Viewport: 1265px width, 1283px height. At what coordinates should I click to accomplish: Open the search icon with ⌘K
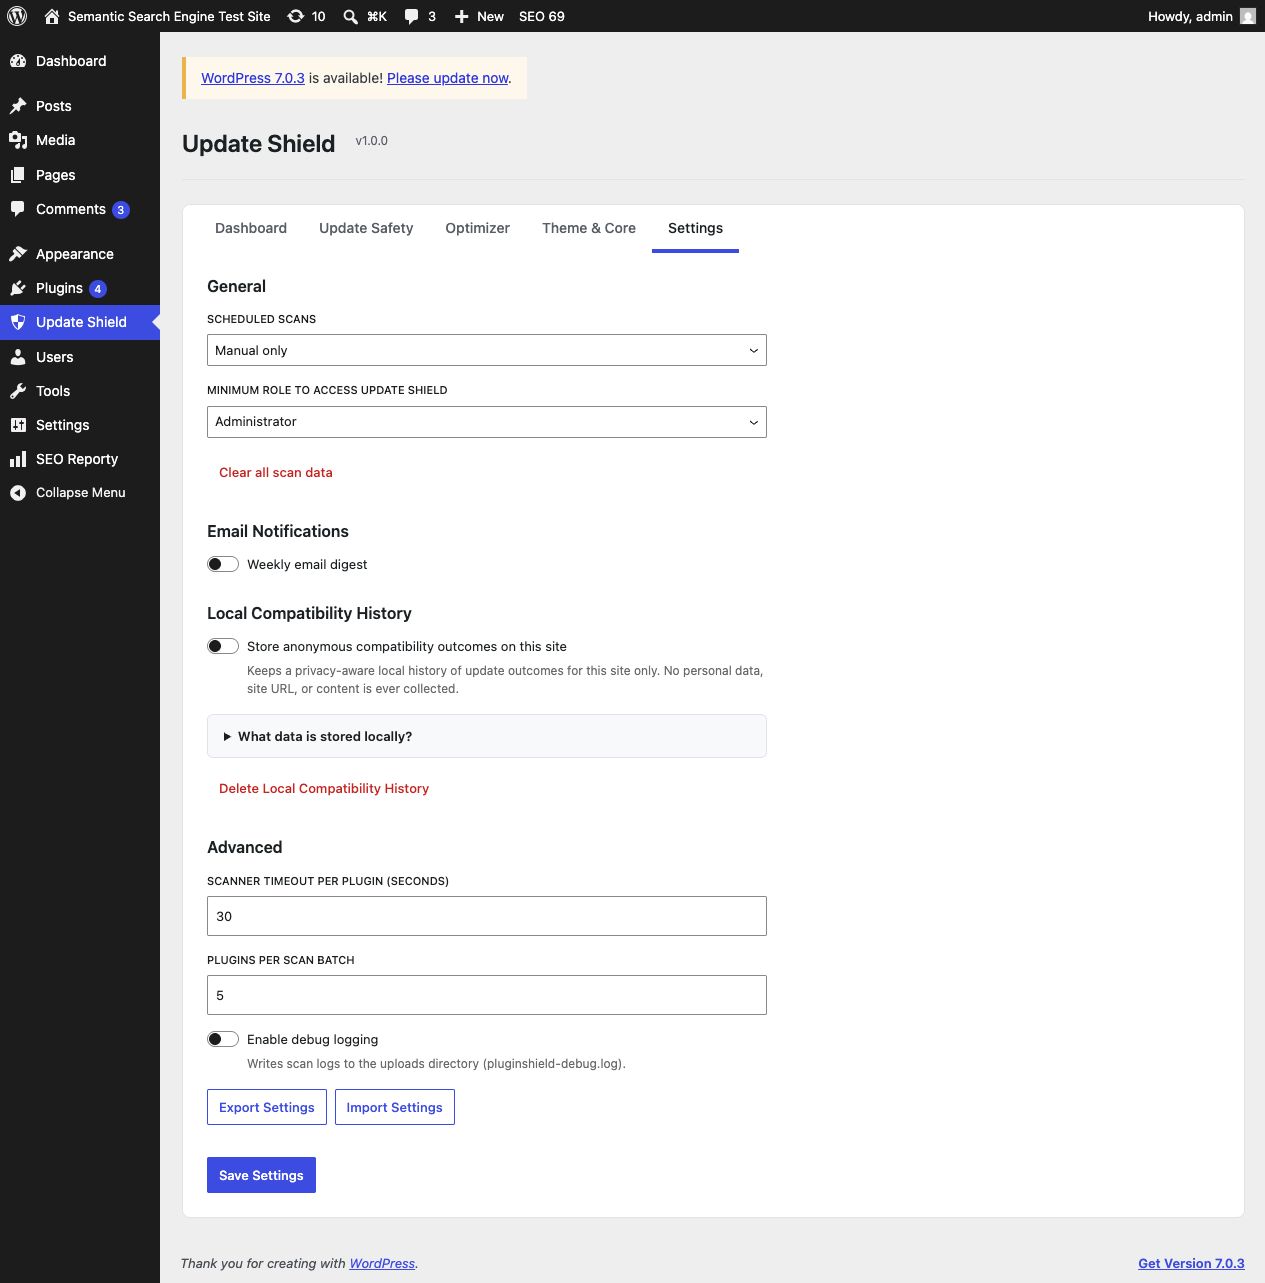350,16
